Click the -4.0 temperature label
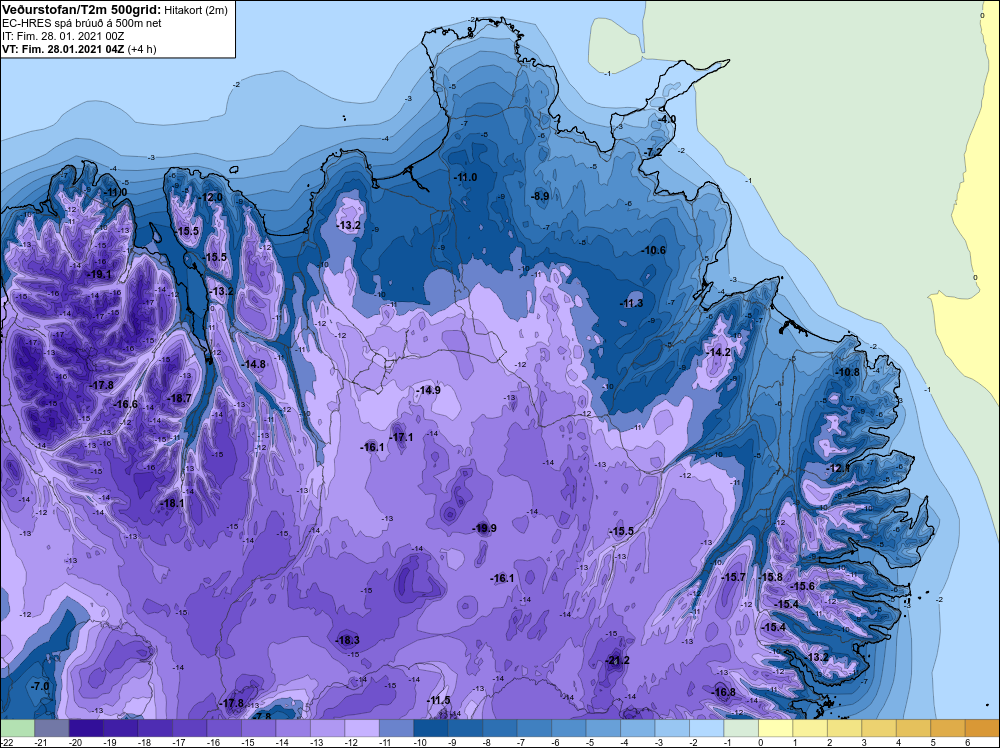The height and width of the screenshot is (748, 1000). click(668, 119)
